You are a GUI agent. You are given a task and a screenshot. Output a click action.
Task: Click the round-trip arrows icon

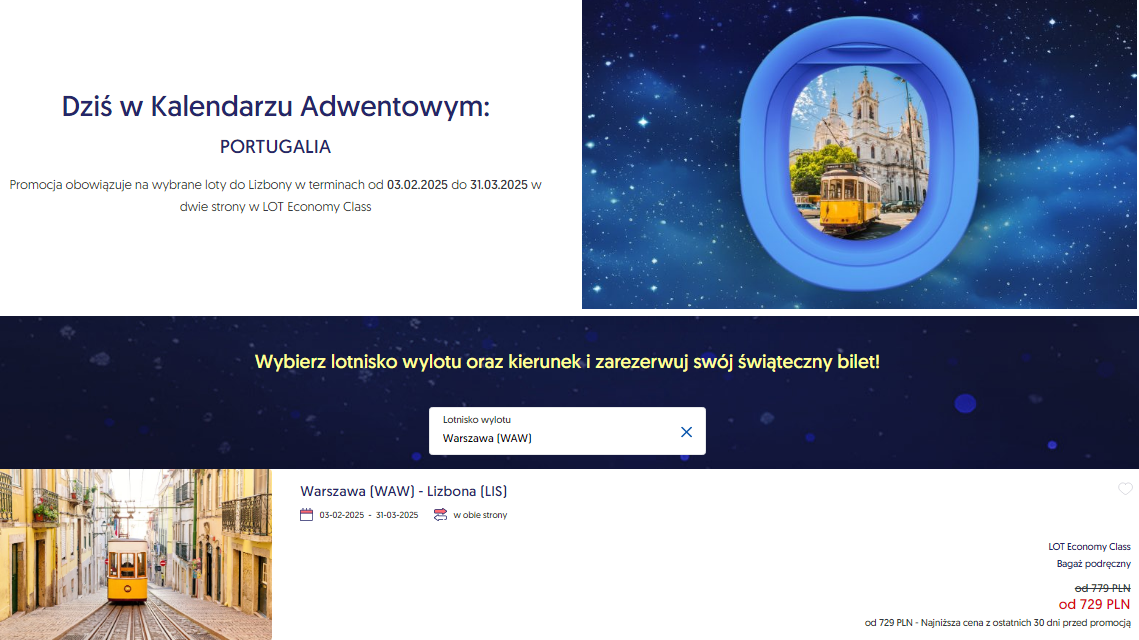click(x=440, y=514)
